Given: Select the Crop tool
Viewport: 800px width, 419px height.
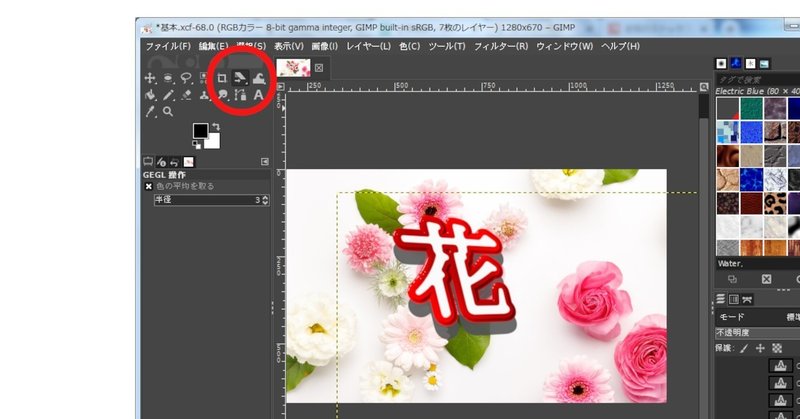Looking at the screenshot, I should tap(222, 78).
